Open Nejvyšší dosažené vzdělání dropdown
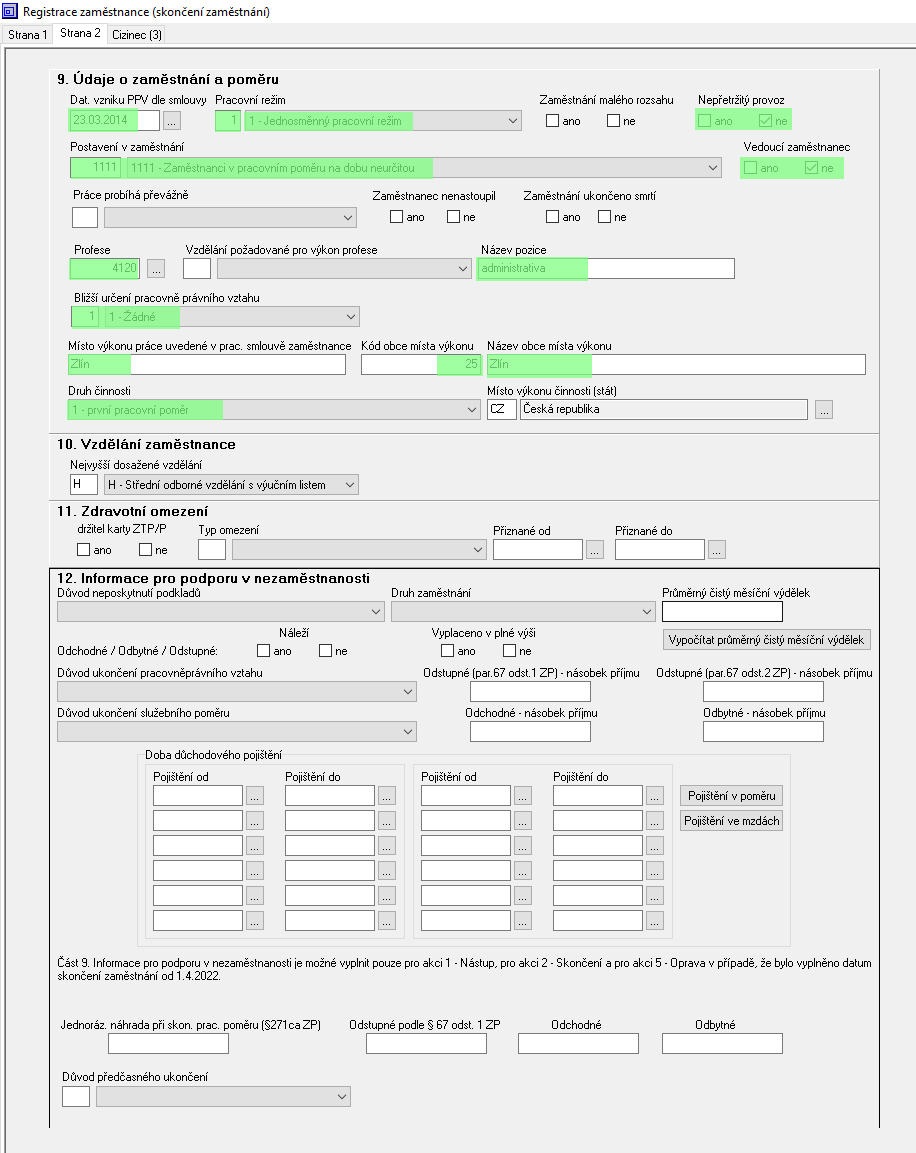916x1153 pixels. click(349, 485)
